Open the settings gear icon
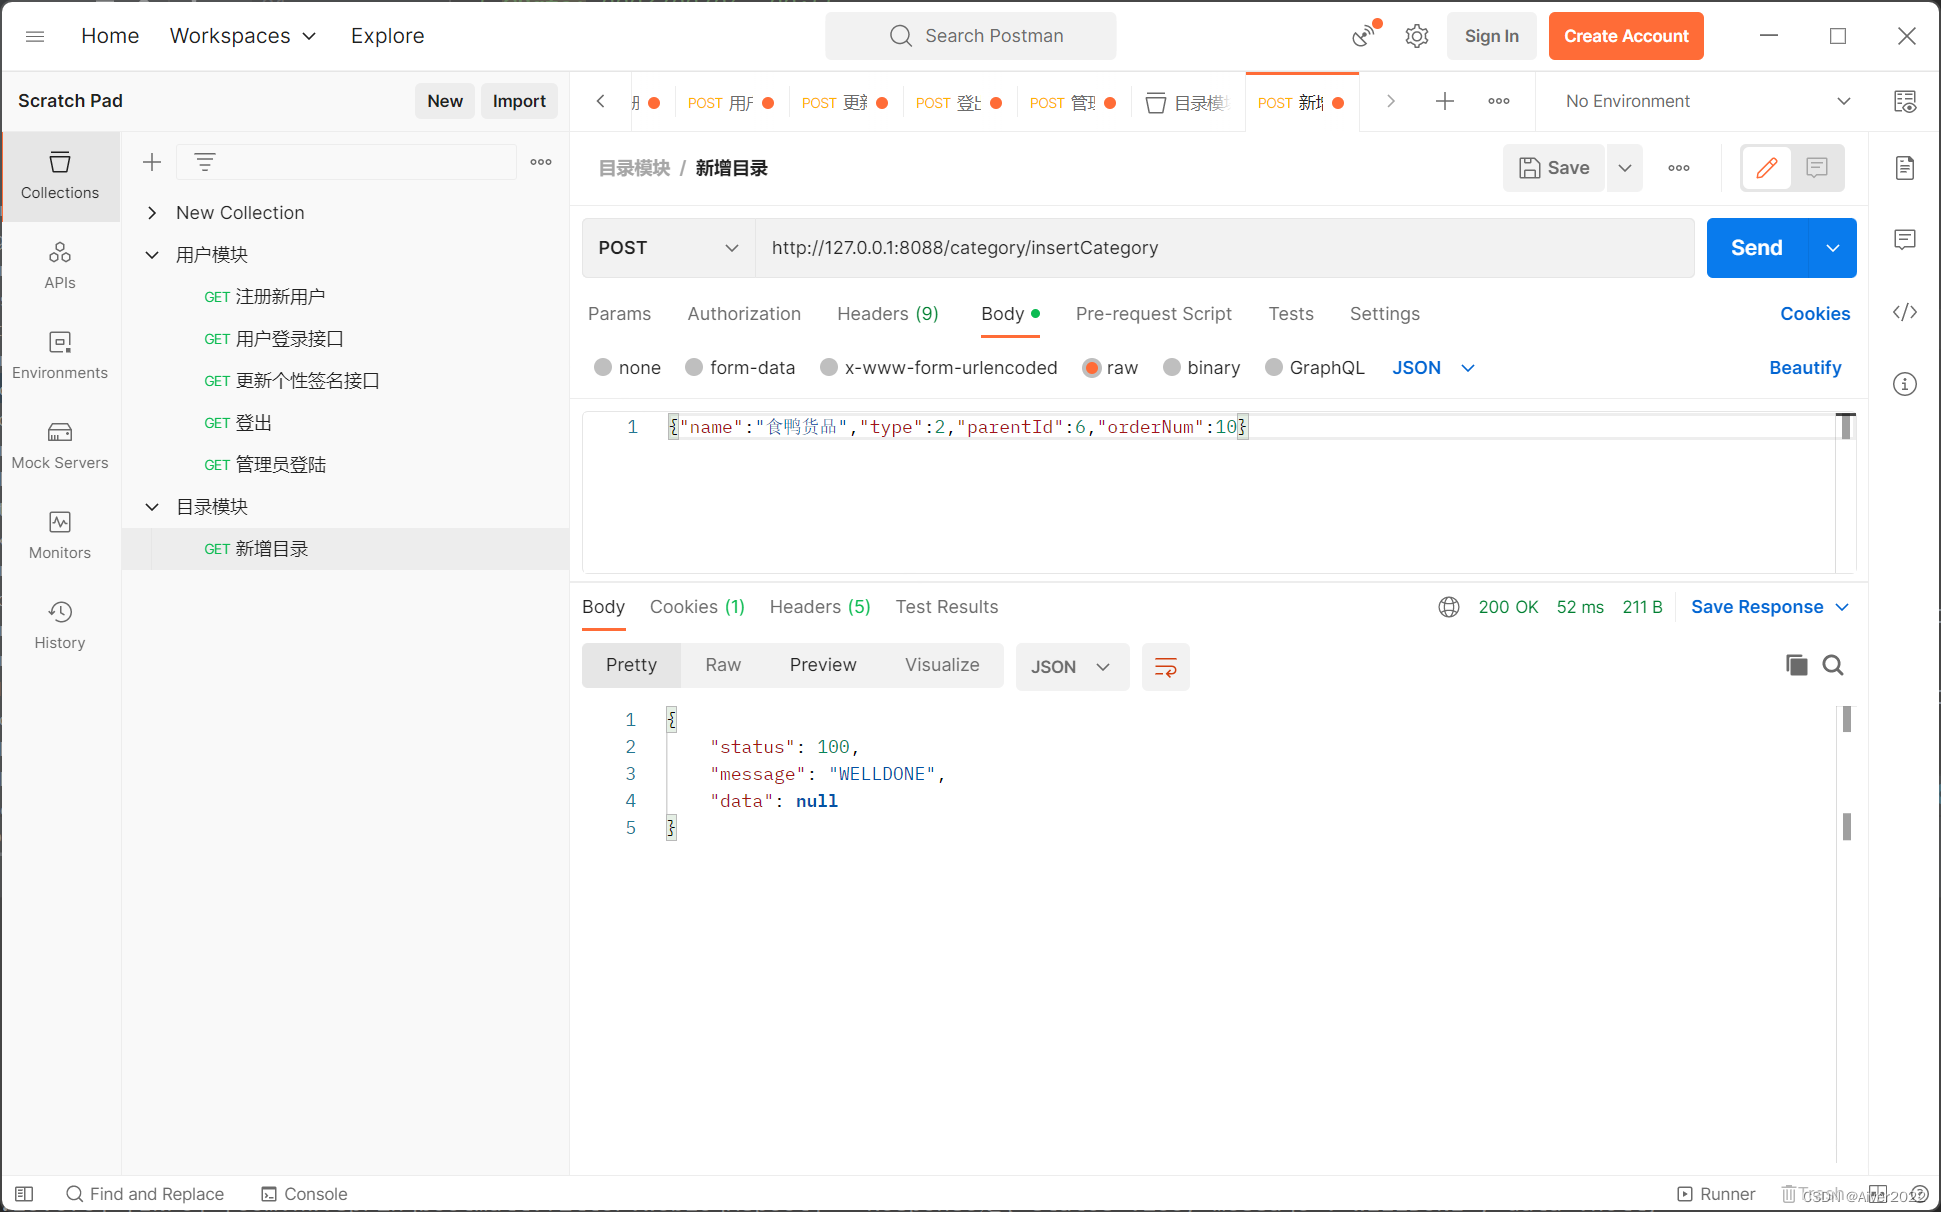1941x1212 pixels. click(1416, 36)
